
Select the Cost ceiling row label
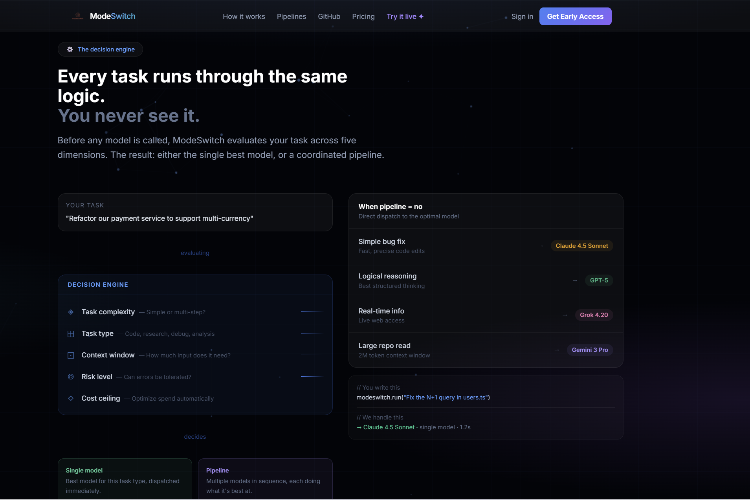click(101, 398)
